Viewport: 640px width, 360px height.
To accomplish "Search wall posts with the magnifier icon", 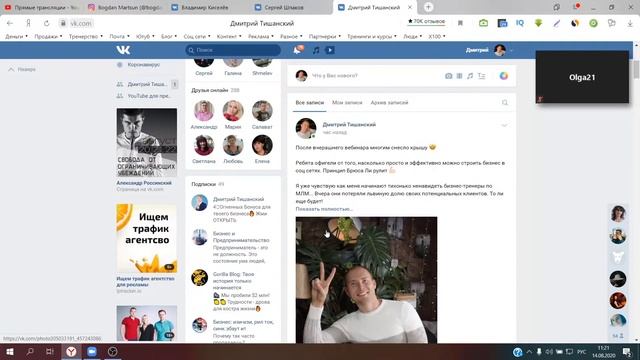I will click(505, 102).
